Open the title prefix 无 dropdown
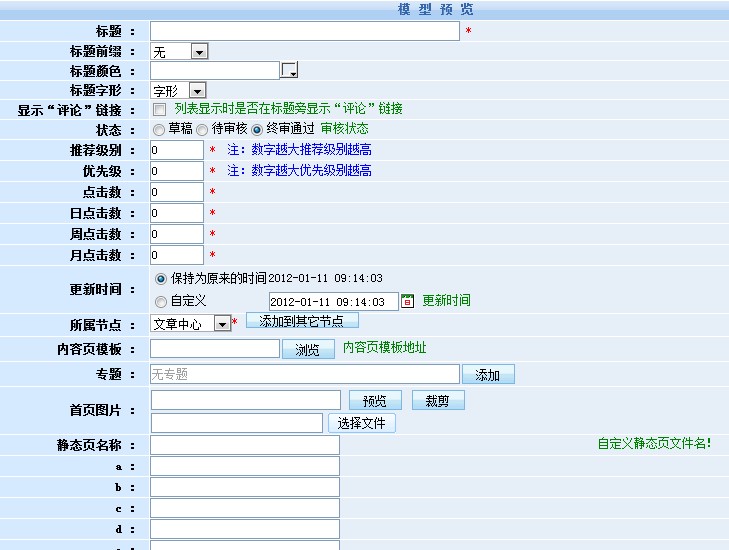Screen dimensions: 729x550 (x=179, y=51)
